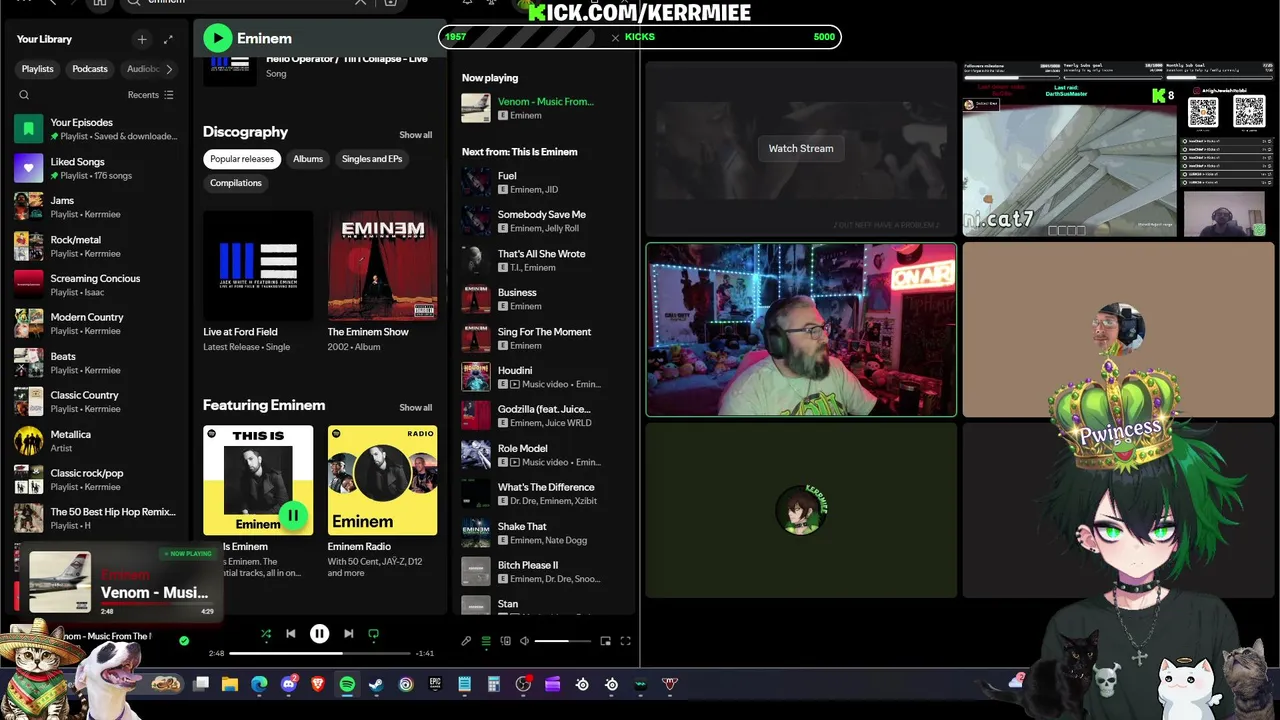This screenshot has height=720, width=1280.
Task: Switch to Singles and EPs chip
Action: 372,159
